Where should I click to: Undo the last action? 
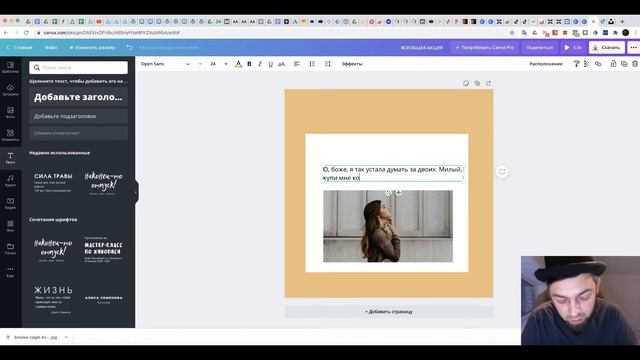[x=129, y=48]
